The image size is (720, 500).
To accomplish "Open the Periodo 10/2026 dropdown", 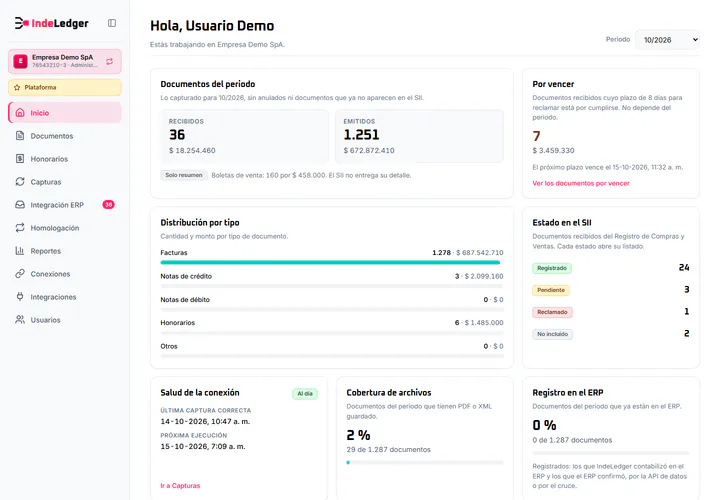I will 667,40.
